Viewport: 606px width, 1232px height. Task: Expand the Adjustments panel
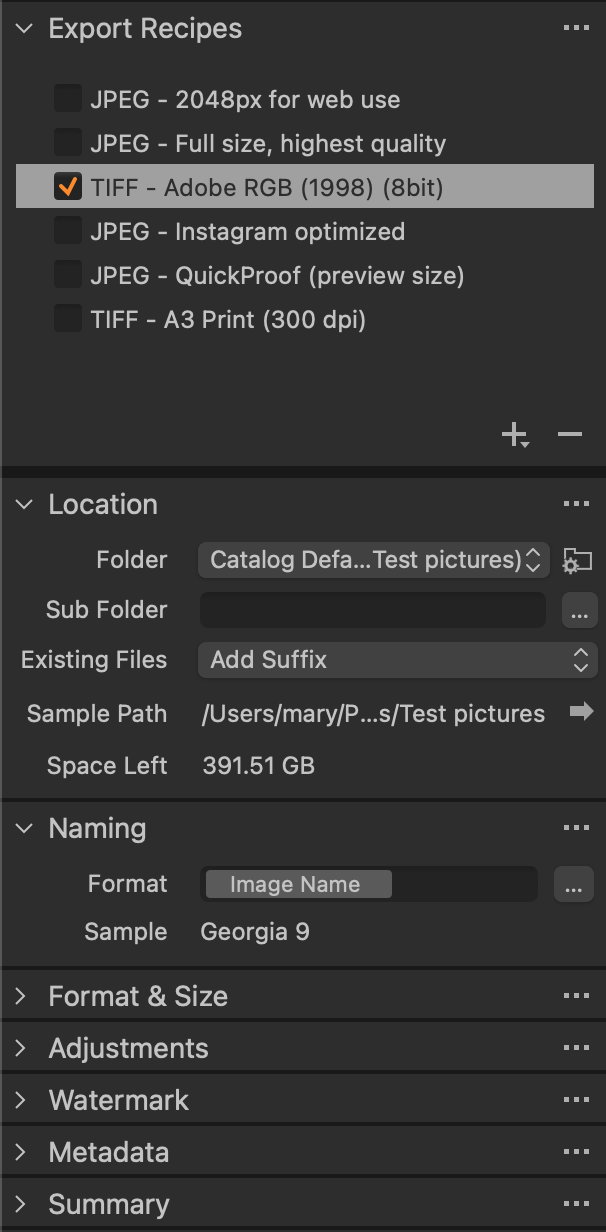(x=22, y=1048)
